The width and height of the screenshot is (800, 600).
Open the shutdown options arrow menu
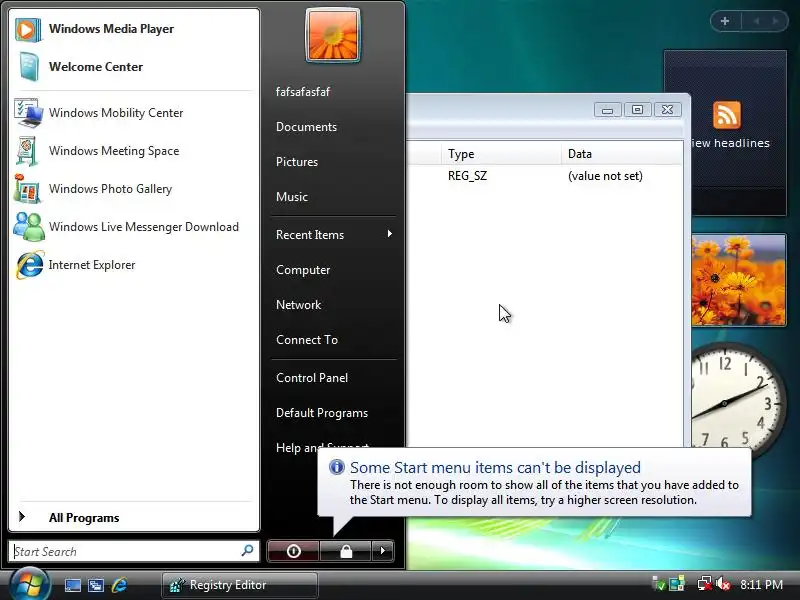tap(383, 551)
